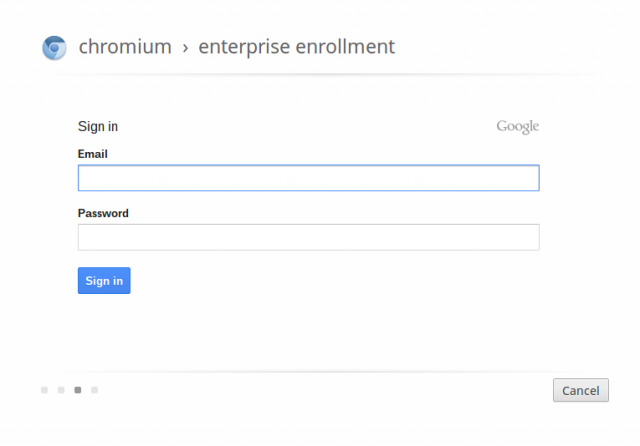
Task: Cancel the enterprise enrollment
Action: pos(581,391)
